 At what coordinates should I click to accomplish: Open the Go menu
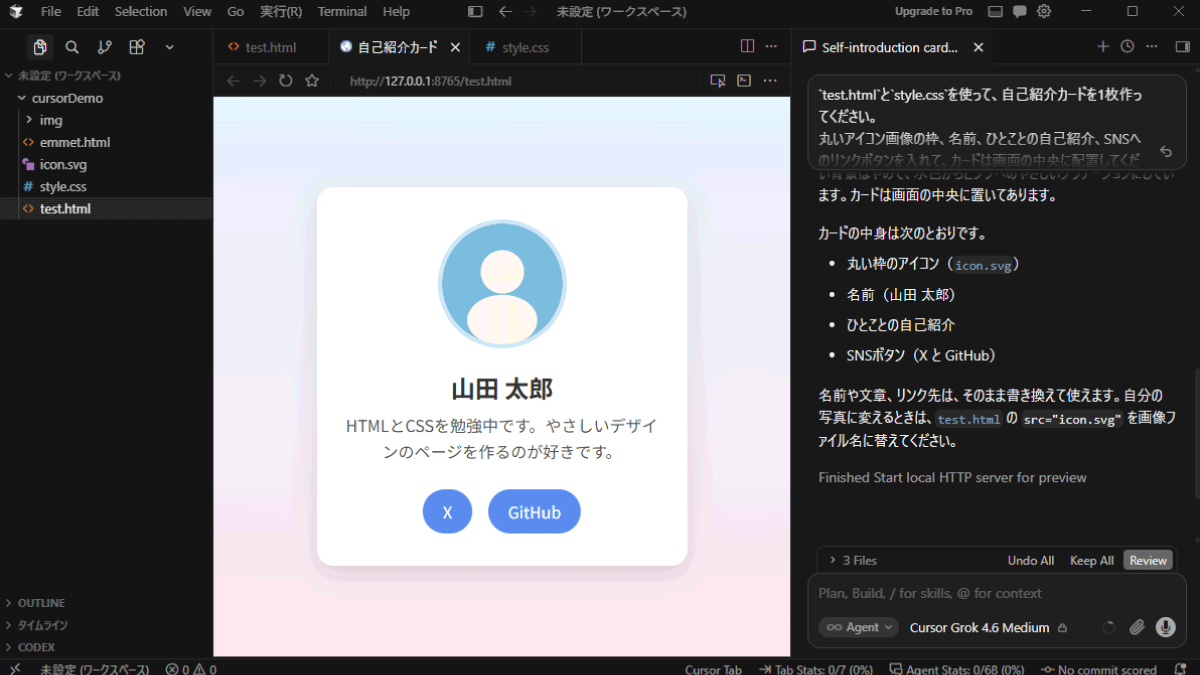[x=236, y=12]
